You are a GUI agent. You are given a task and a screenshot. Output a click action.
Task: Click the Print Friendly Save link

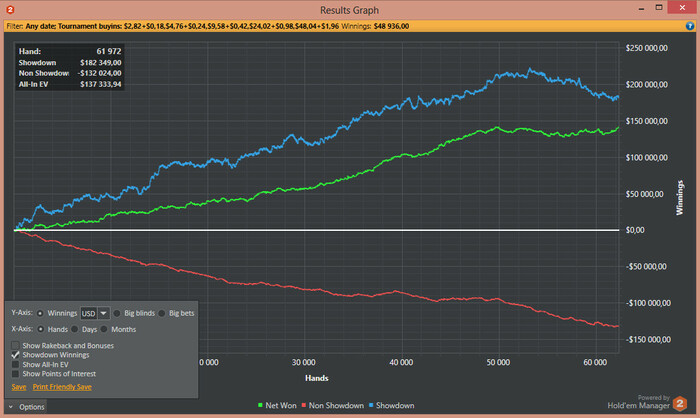click(x=62, y=387)
